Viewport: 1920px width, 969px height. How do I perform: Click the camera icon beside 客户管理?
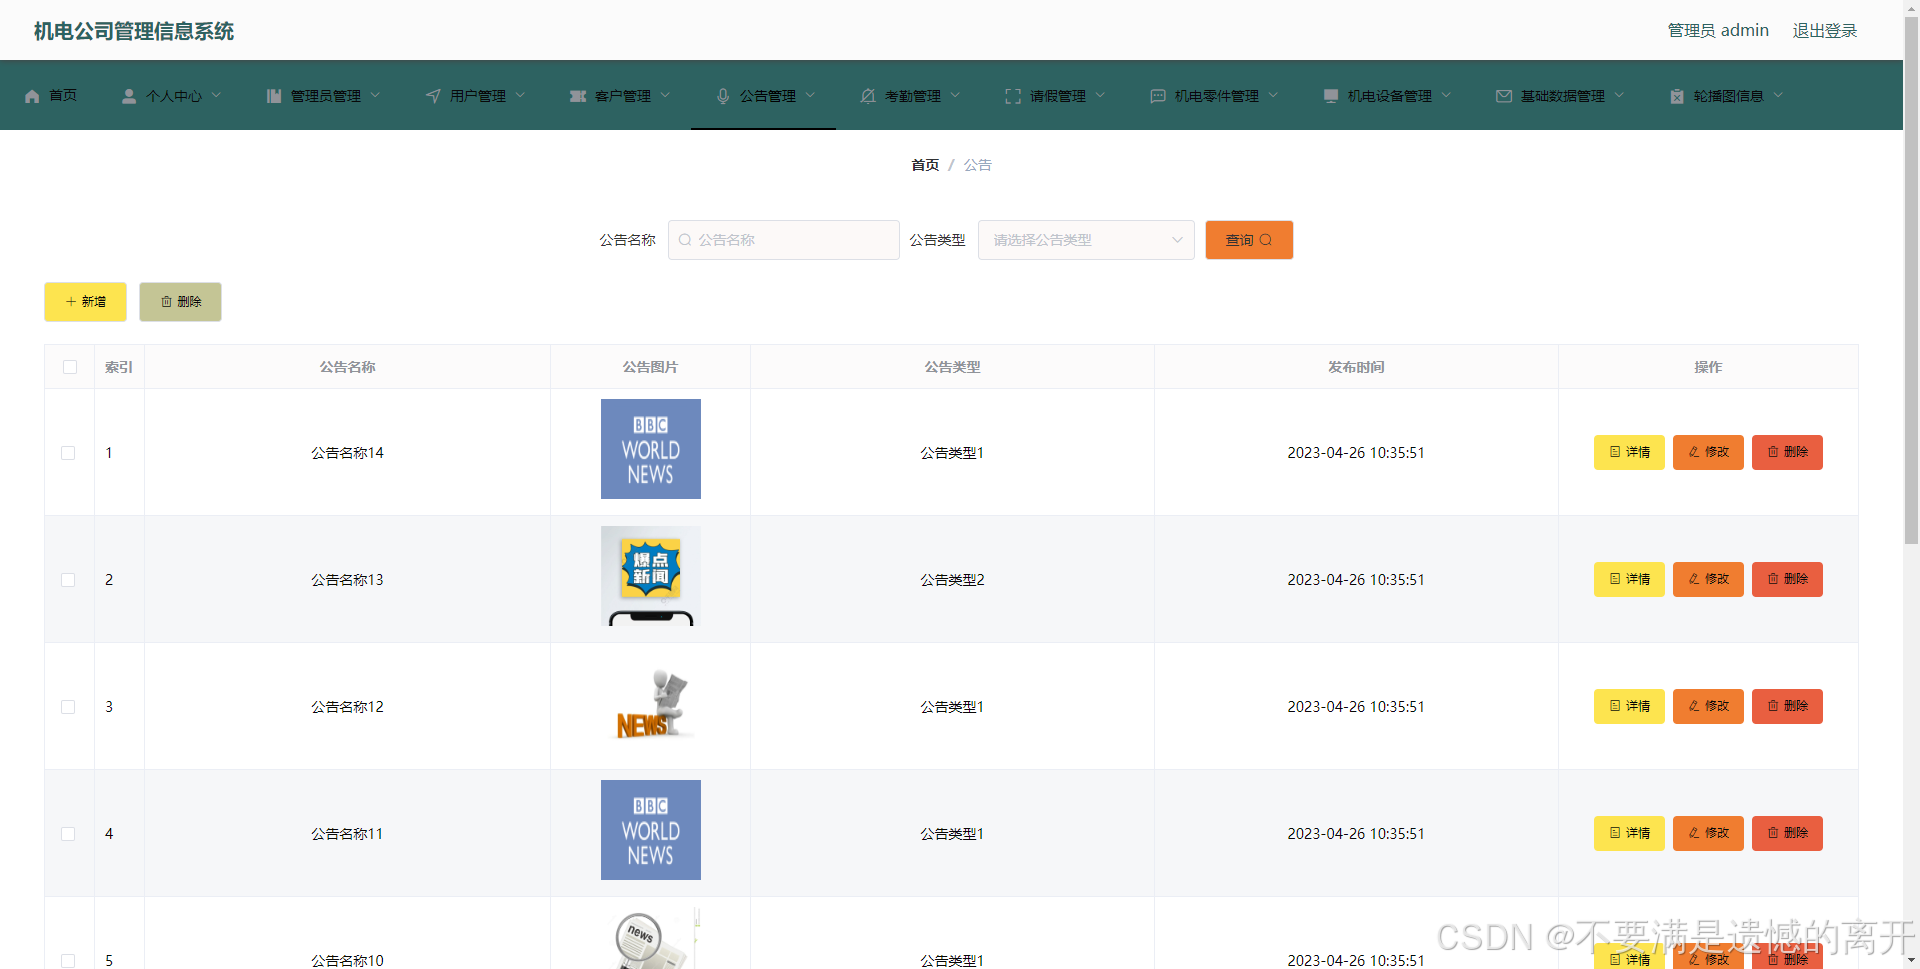point(578,96)
